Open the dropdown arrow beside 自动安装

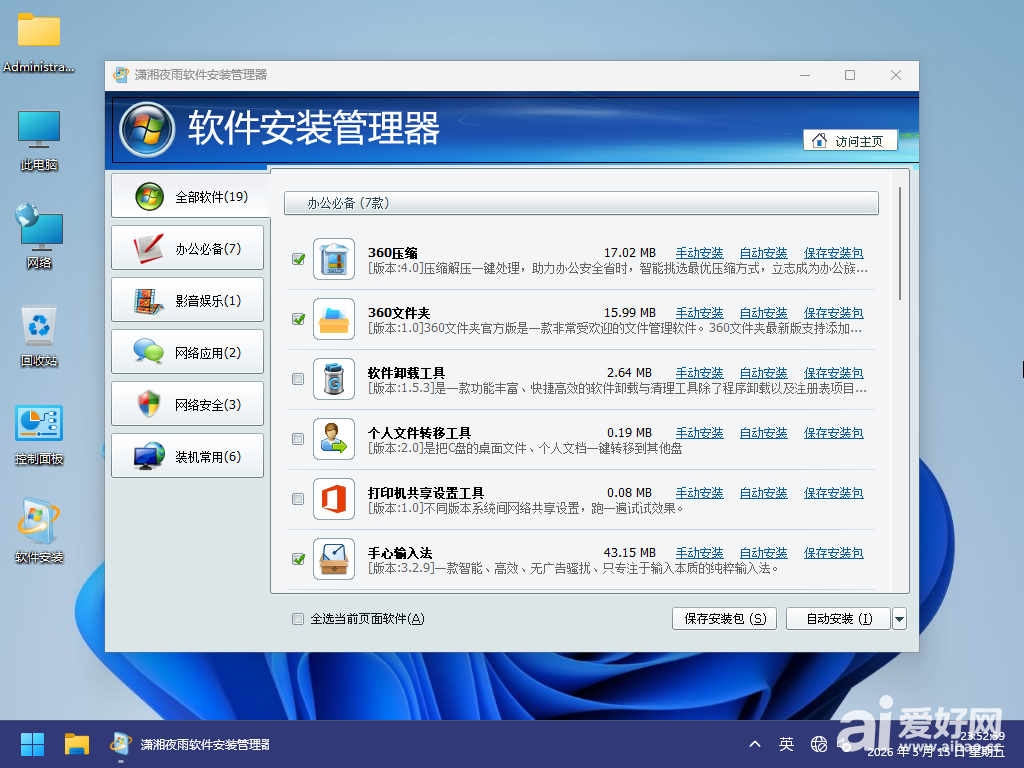(x=899, y=619)
